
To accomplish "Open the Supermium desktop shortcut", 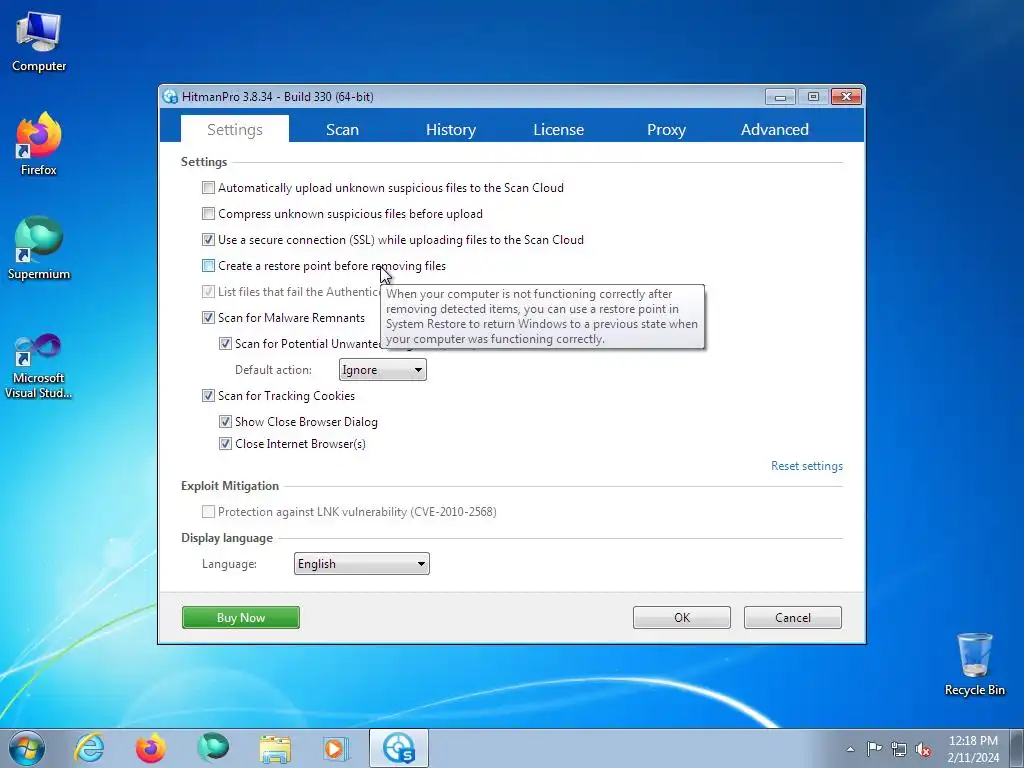I will [39, 248].
